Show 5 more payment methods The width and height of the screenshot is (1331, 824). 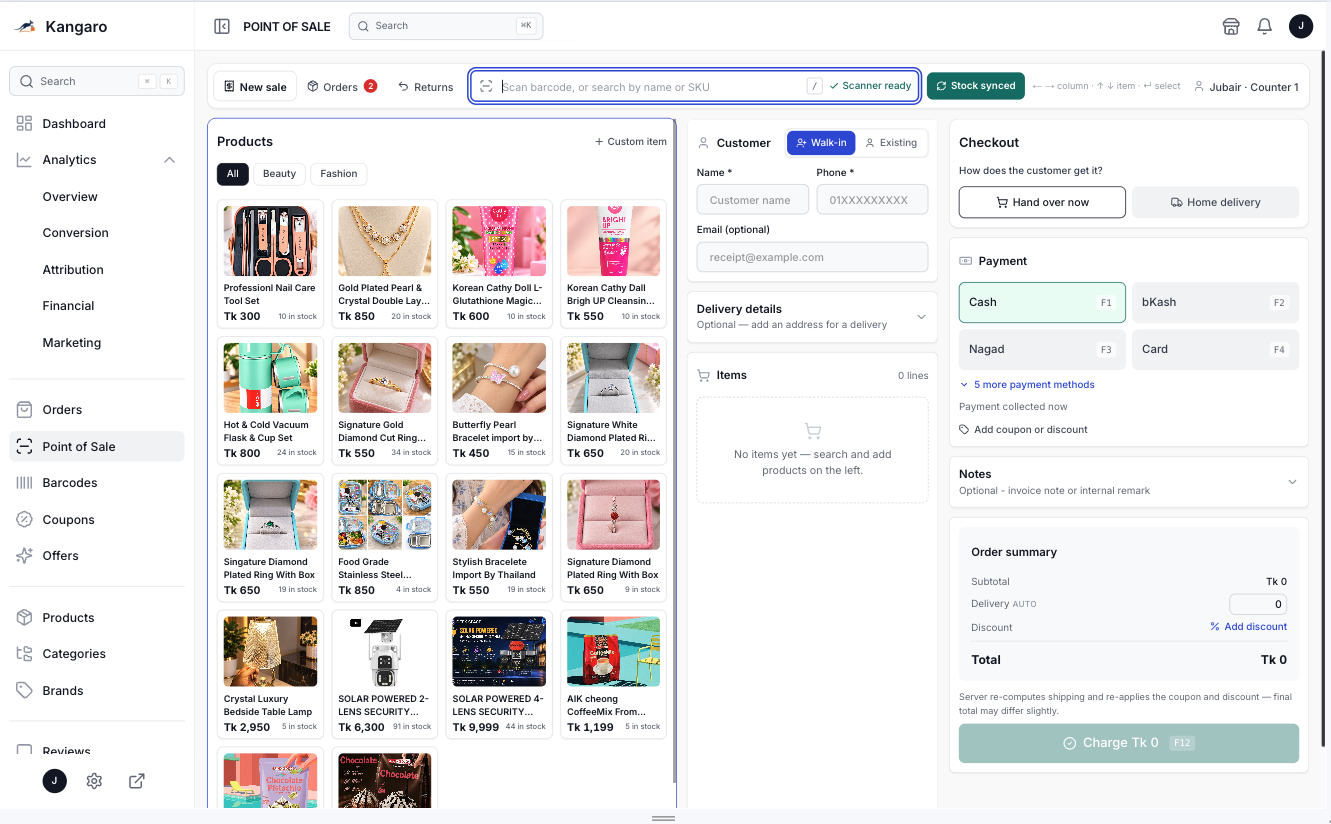[1027, 385]
